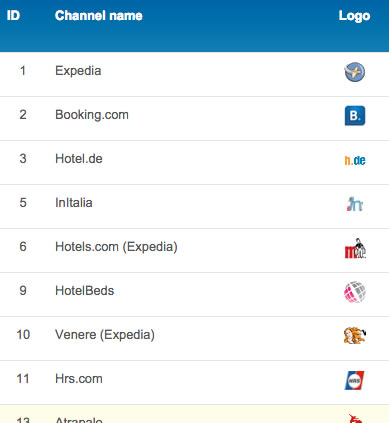Click the InItalia logo icon
389x423 pixels.
355,204
